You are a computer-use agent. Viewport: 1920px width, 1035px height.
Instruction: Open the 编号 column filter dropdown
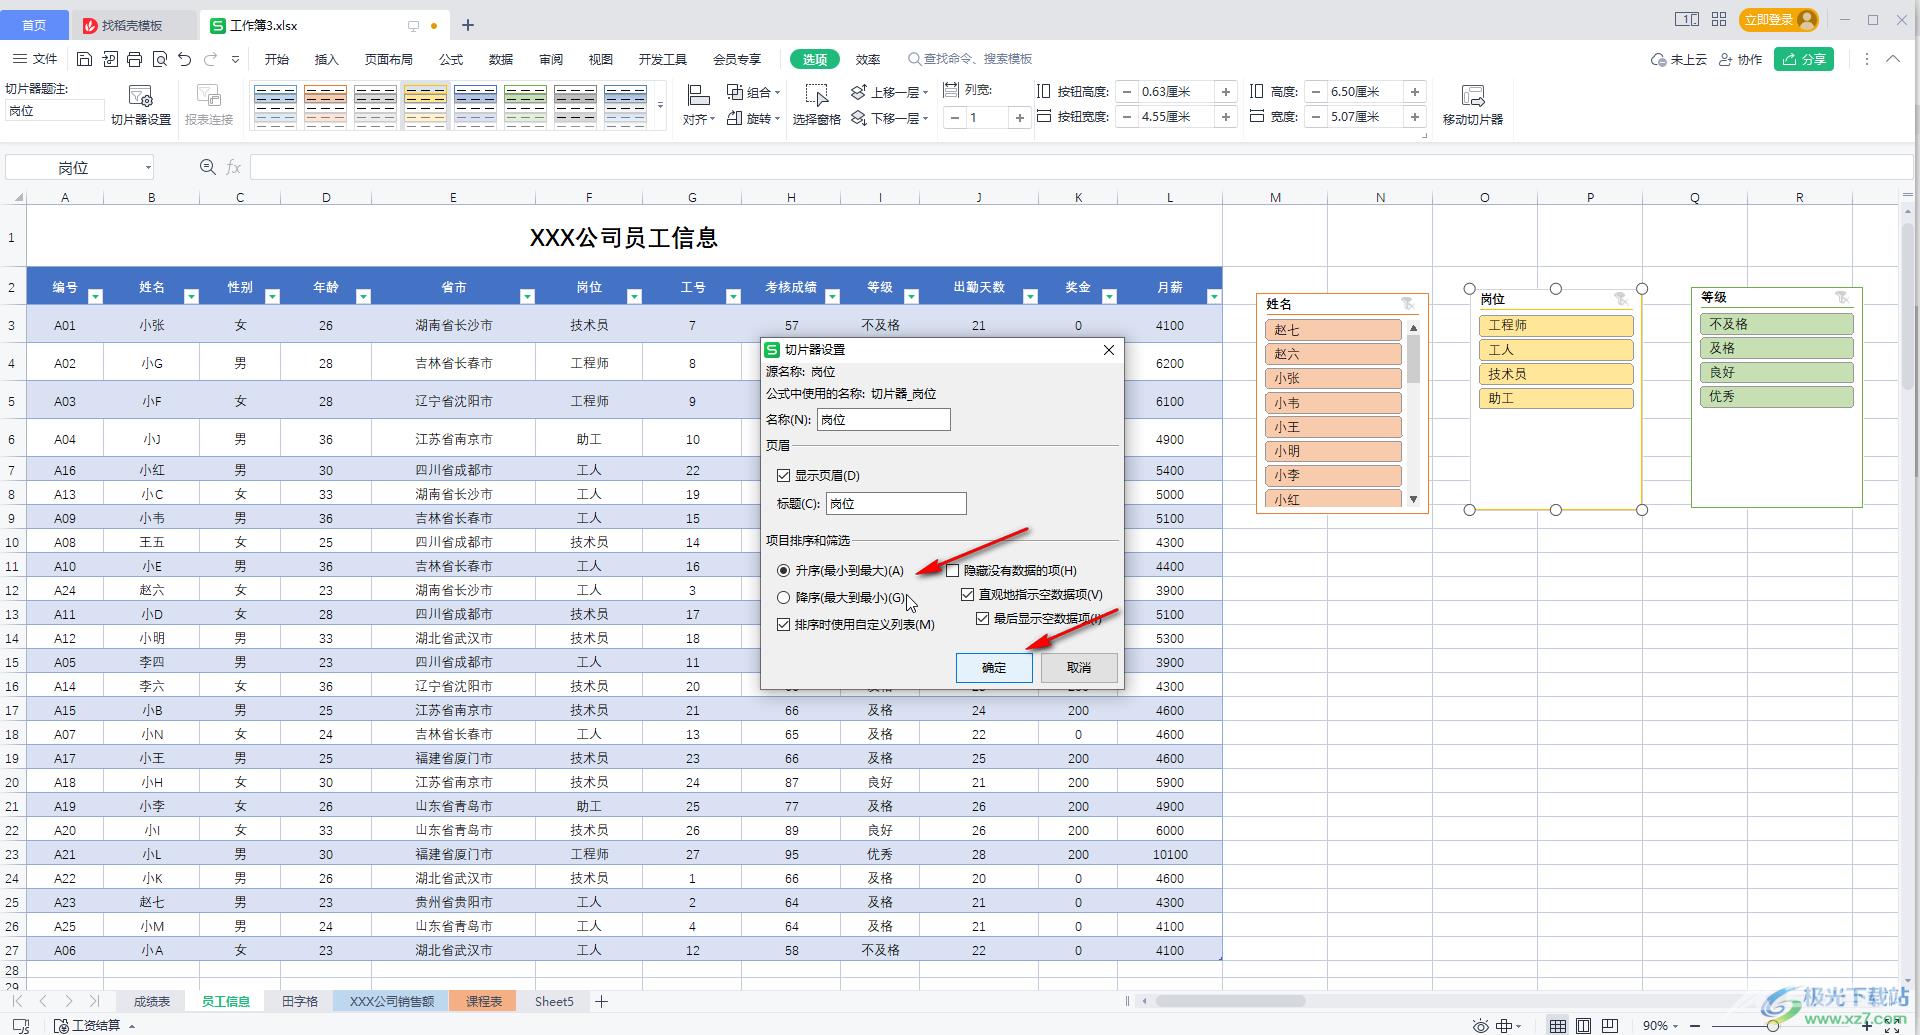(95, 296)
